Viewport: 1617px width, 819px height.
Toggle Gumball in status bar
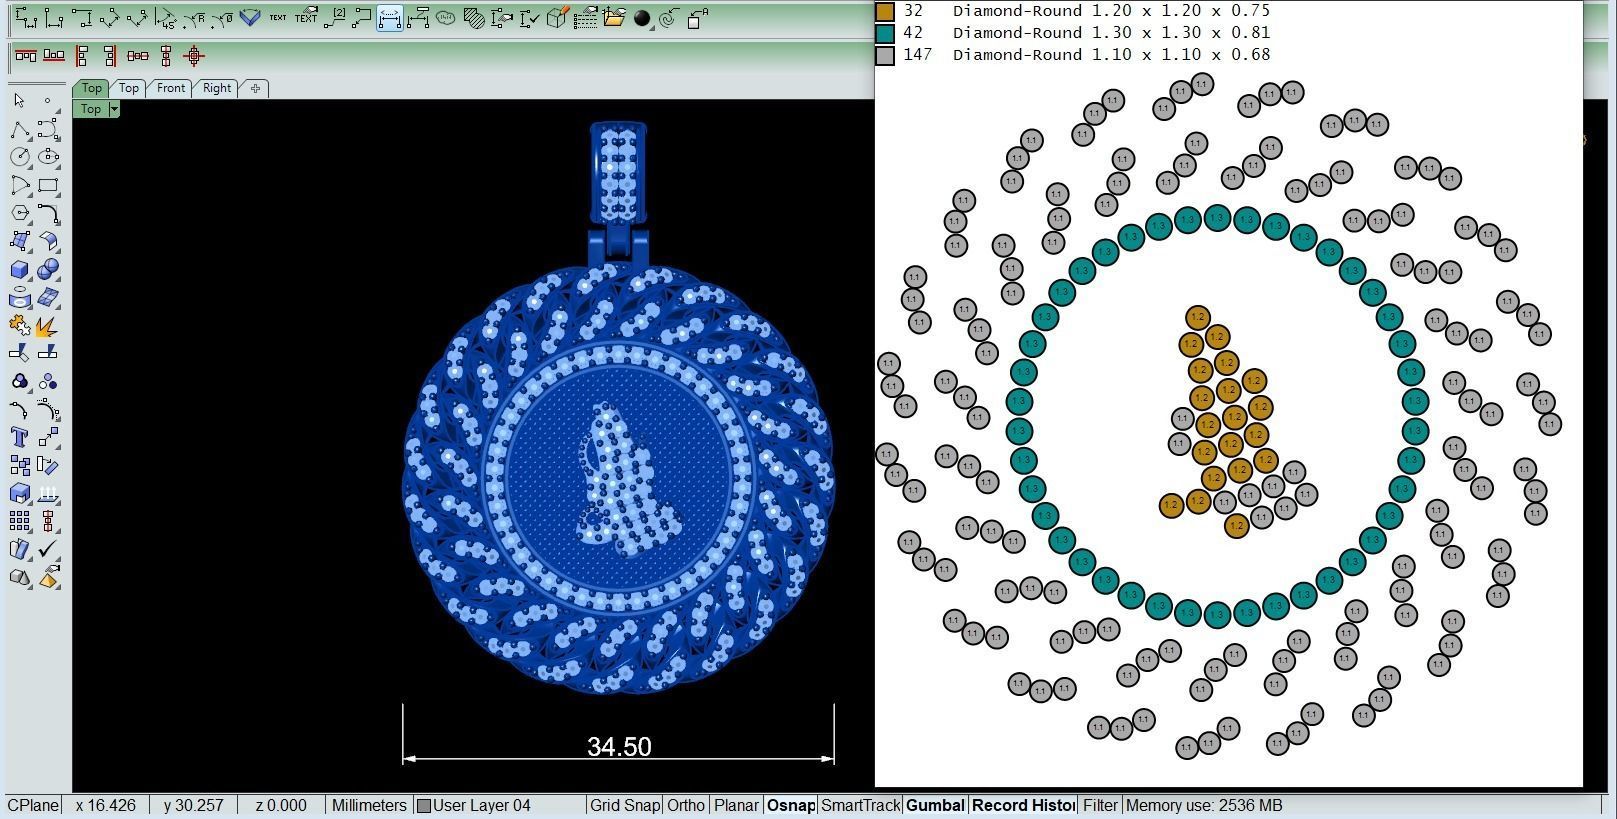935,805
